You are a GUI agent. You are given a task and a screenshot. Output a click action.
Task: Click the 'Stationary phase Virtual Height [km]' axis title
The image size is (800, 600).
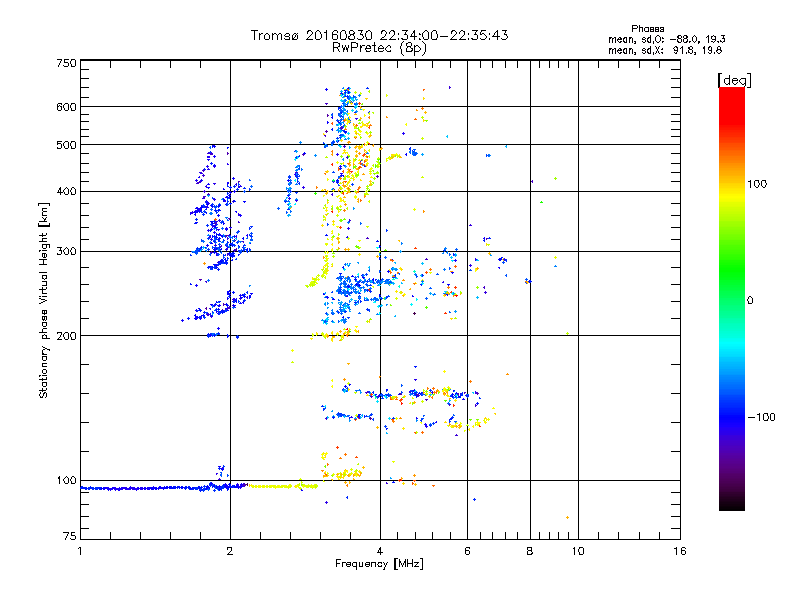pos(43,300)
